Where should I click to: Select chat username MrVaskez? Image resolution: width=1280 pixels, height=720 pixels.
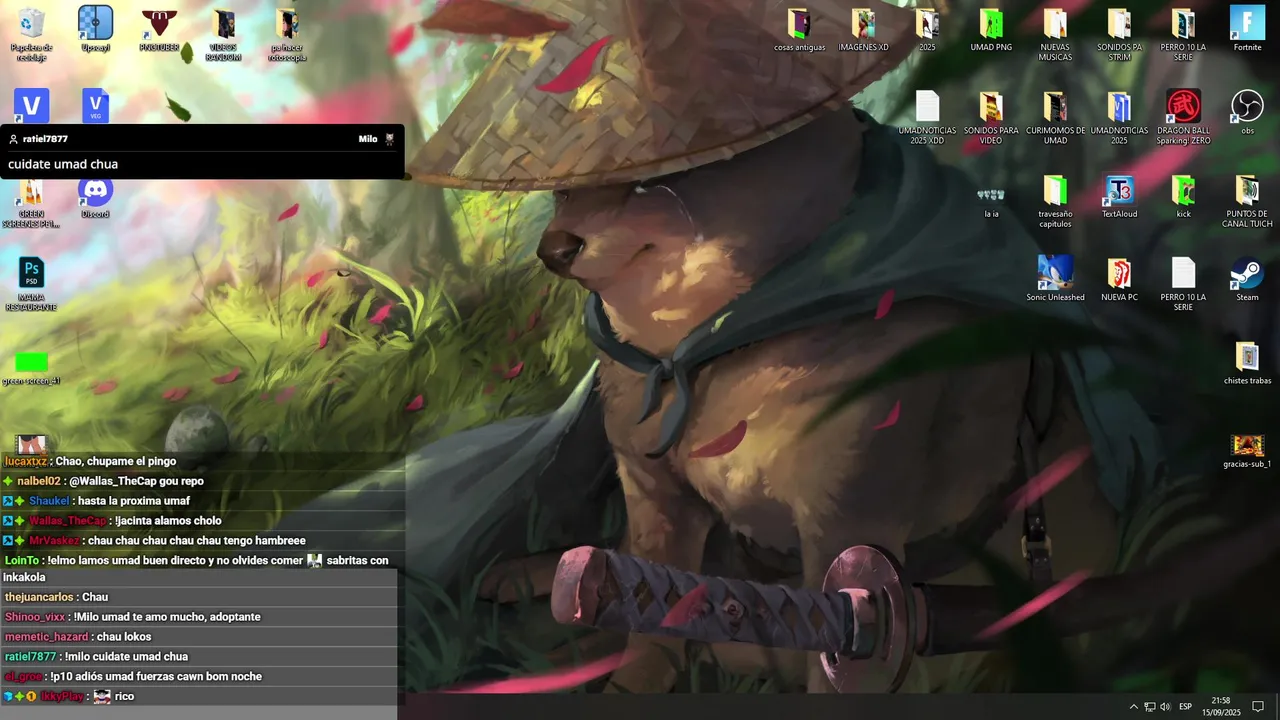tap(54, 541)
